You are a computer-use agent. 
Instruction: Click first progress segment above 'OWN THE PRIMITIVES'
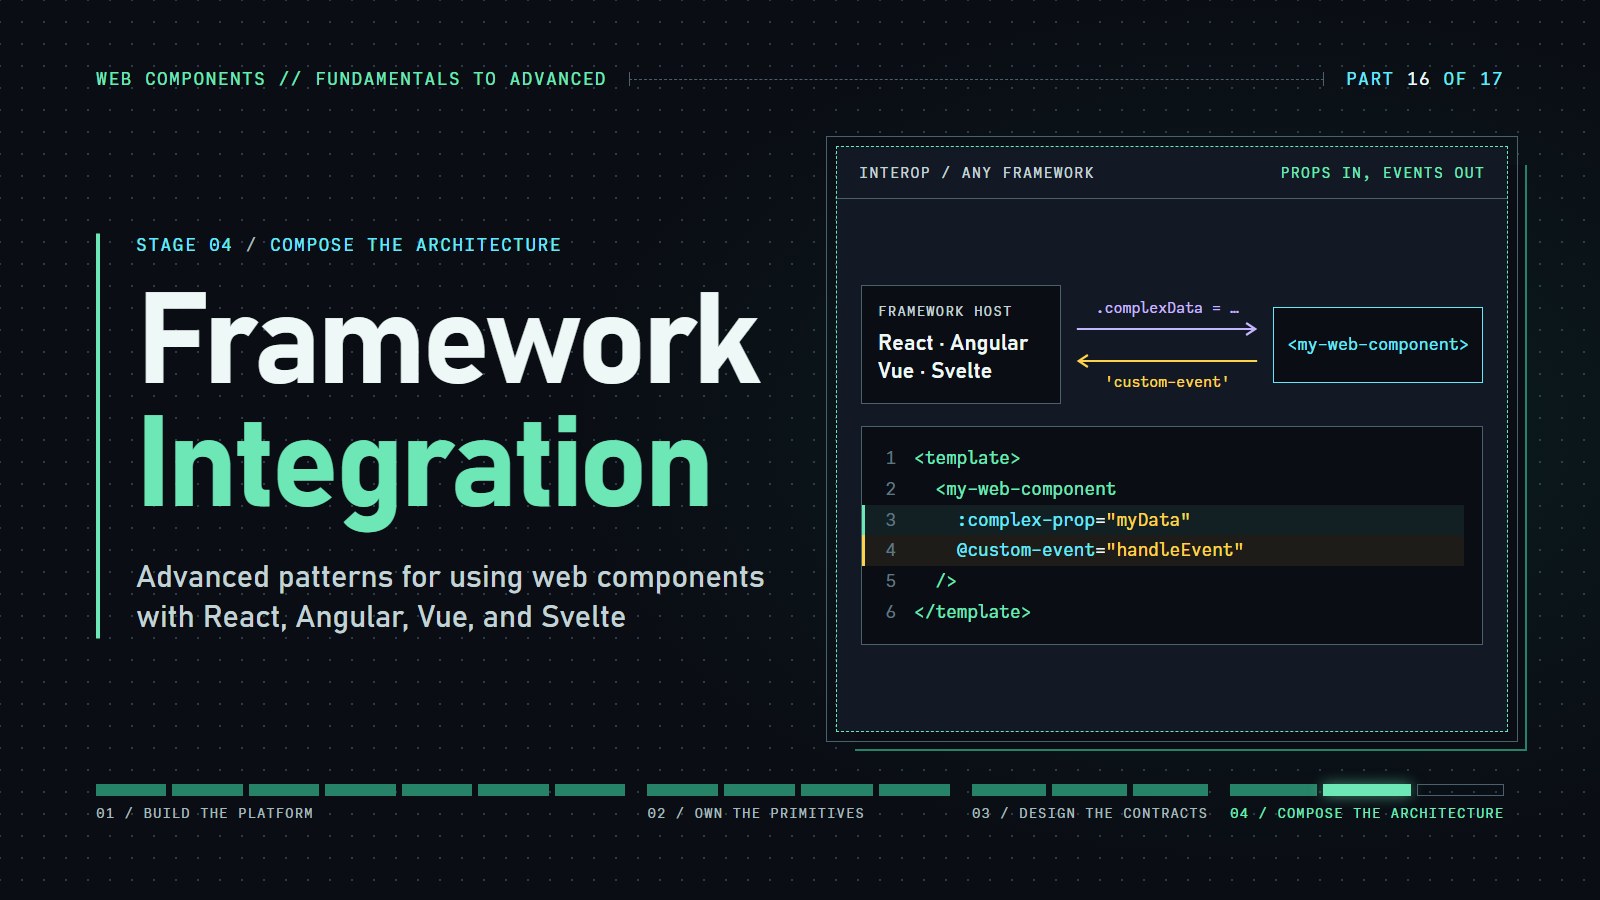click(x=682, y=790)
